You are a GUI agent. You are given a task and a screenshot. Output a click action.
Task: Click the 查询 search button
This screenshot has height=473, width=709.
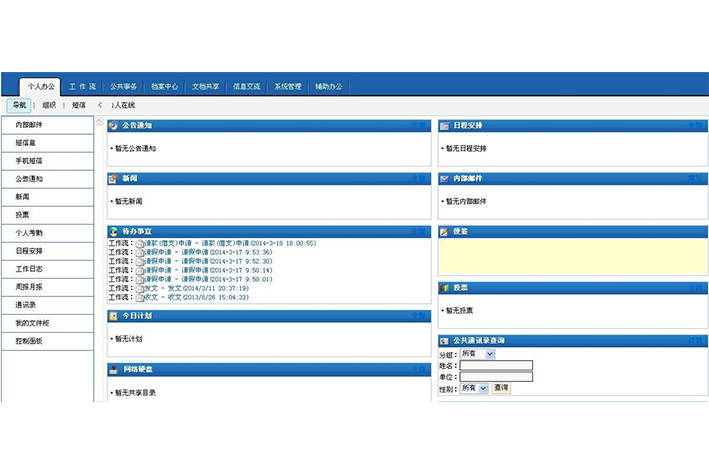(501, 388)
